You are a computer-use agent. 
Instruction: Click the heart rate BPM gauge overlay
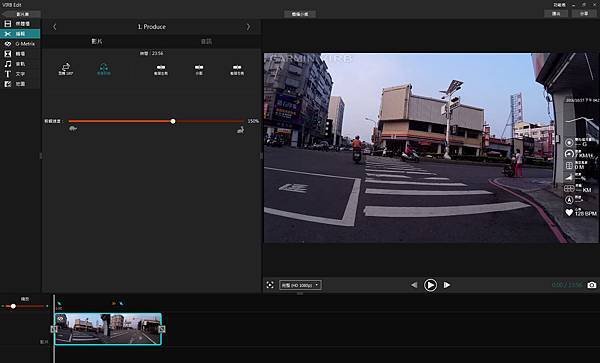(581, 212)
